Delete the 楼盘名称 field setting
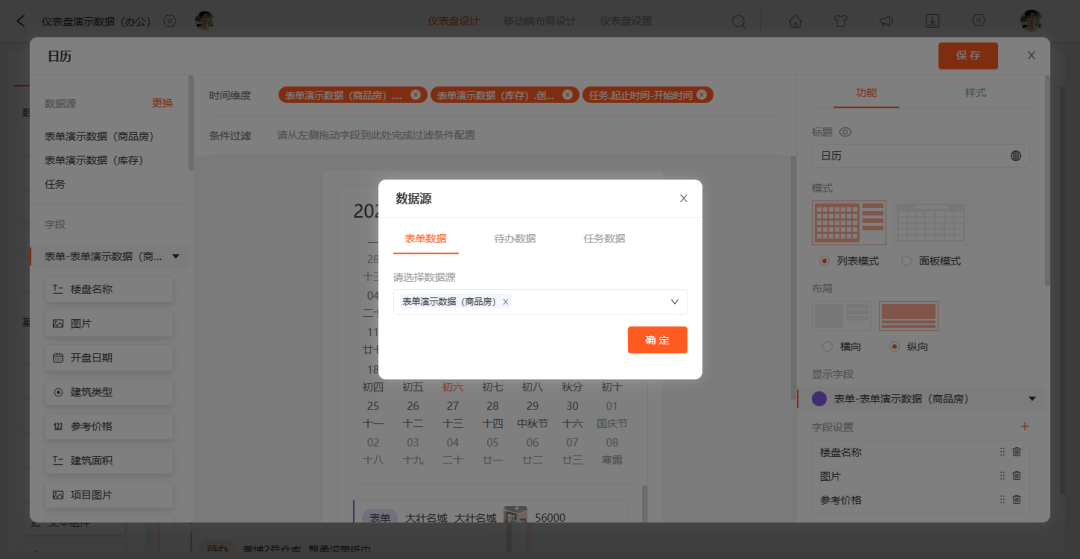The height and width of the screenshot is (559, 1080). click(1017, 452)
